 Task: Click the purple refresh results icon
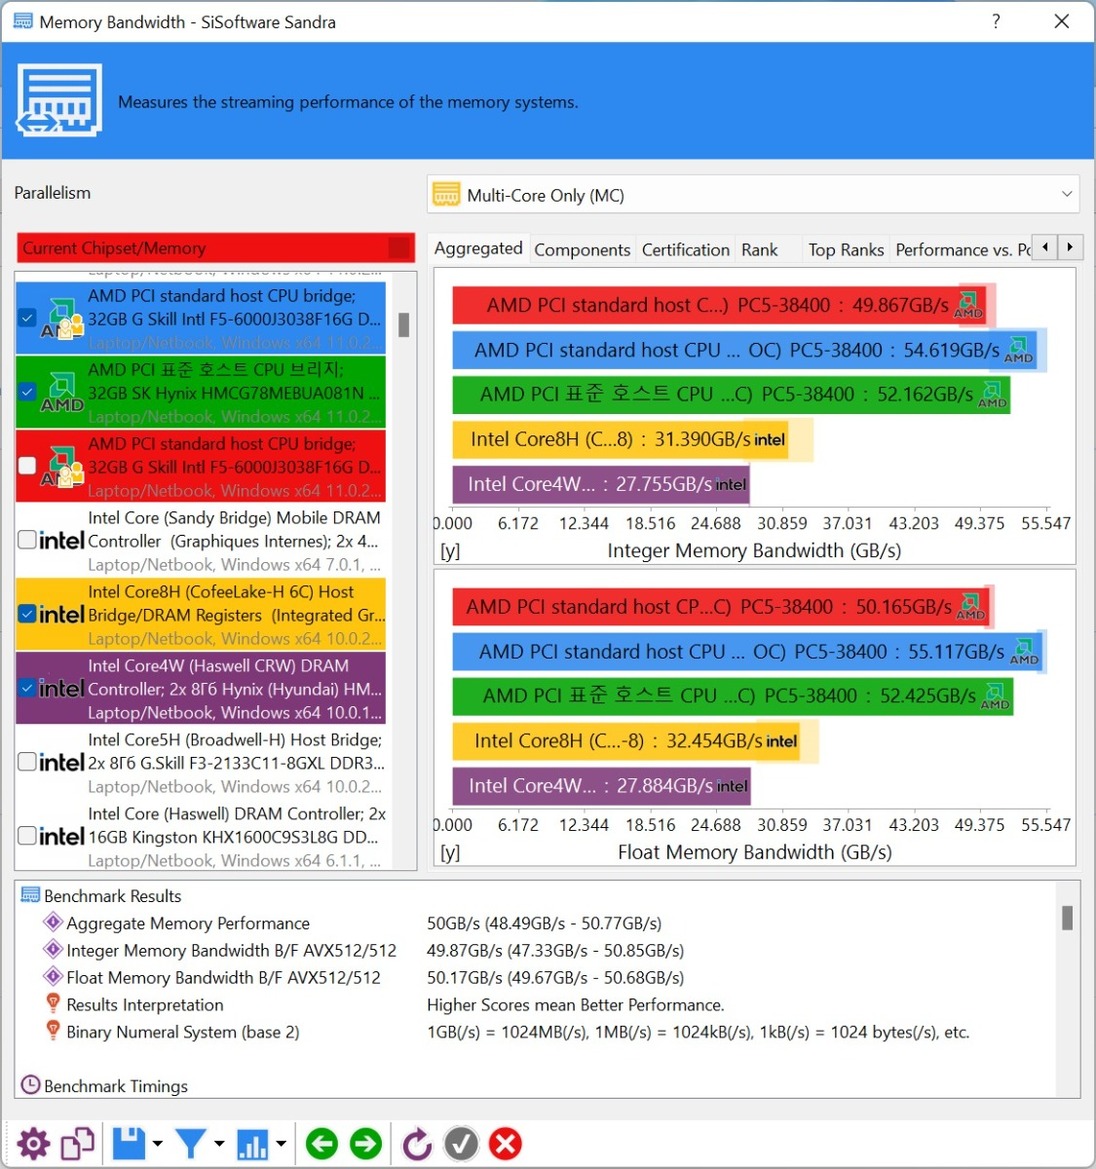(x=417, y=1144)
